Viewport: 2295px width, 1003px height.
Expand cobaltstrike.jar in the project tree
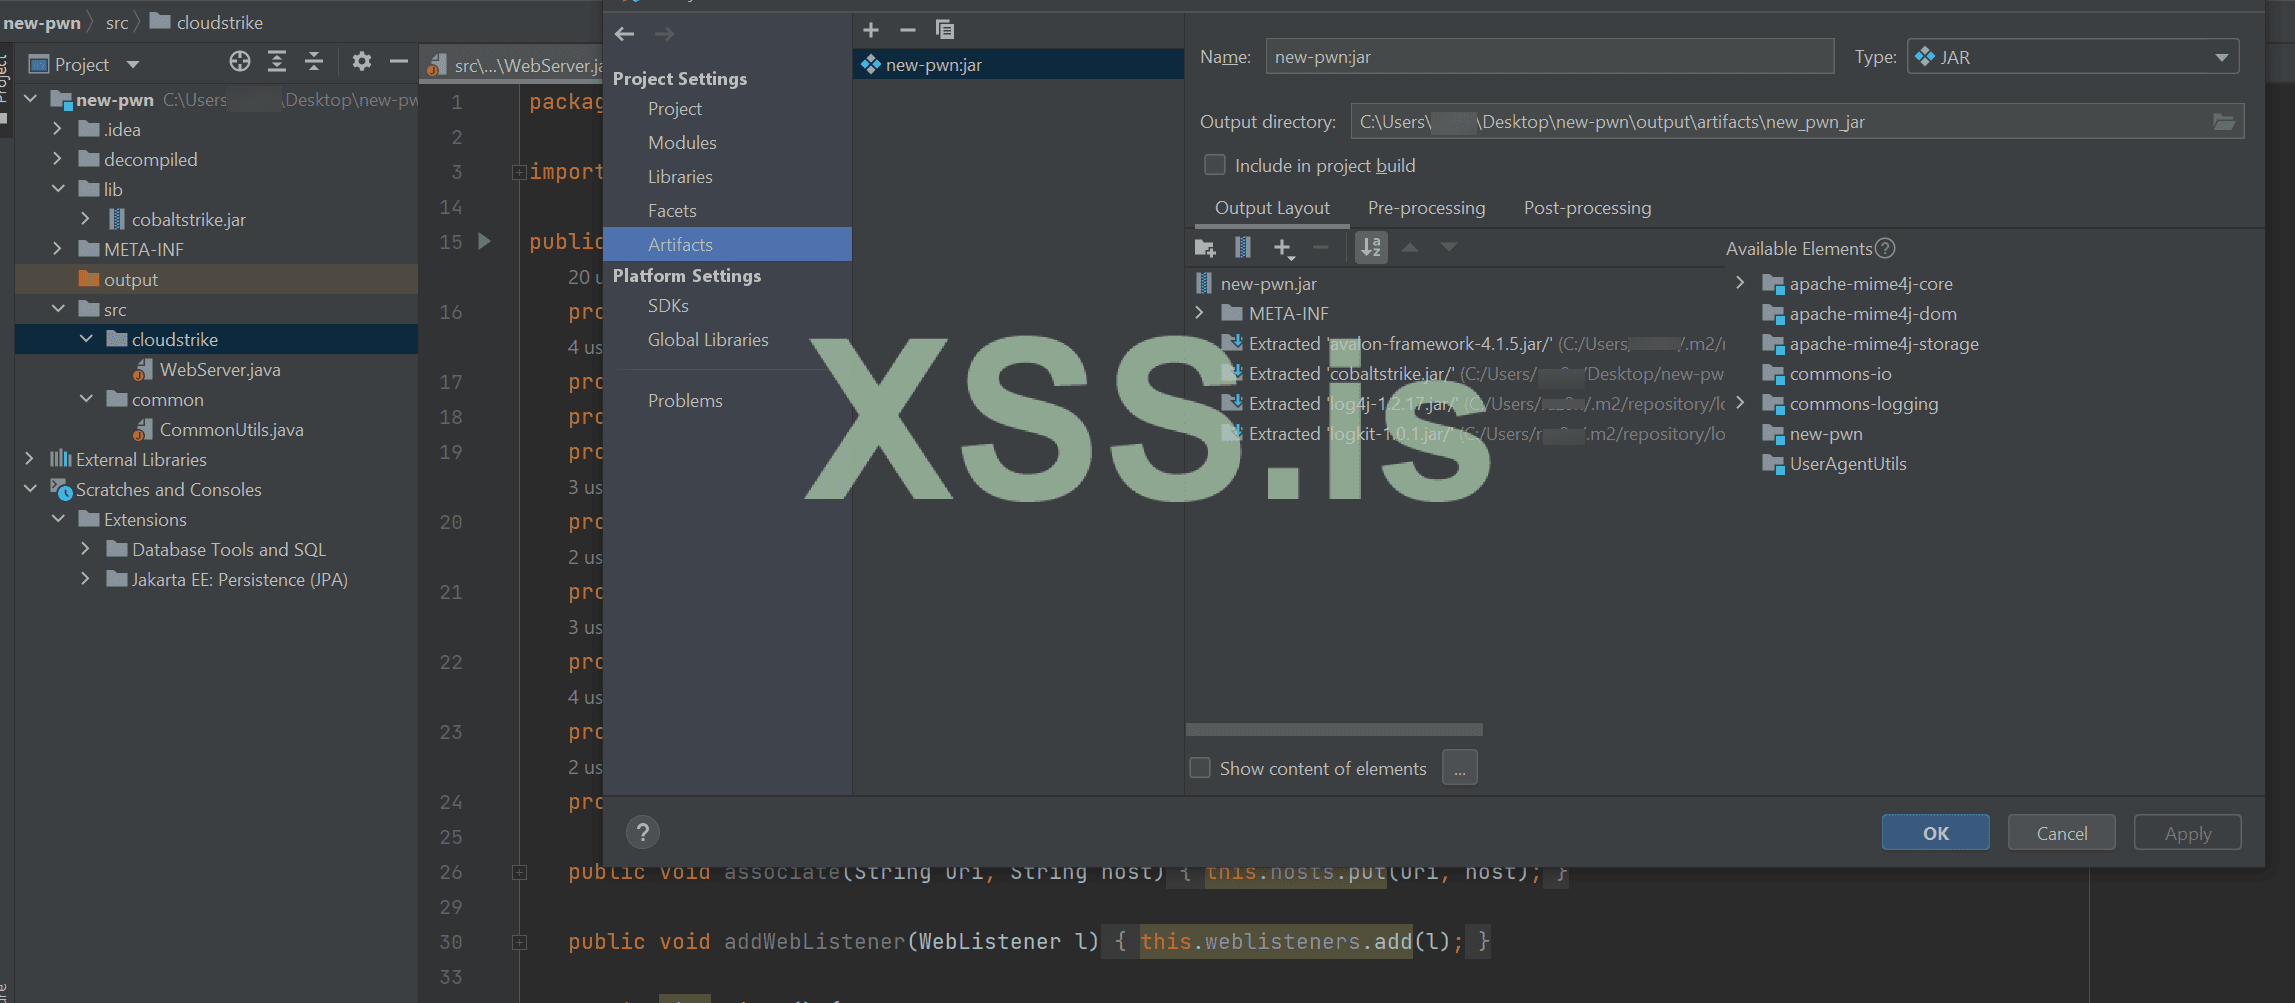(85, 219)
